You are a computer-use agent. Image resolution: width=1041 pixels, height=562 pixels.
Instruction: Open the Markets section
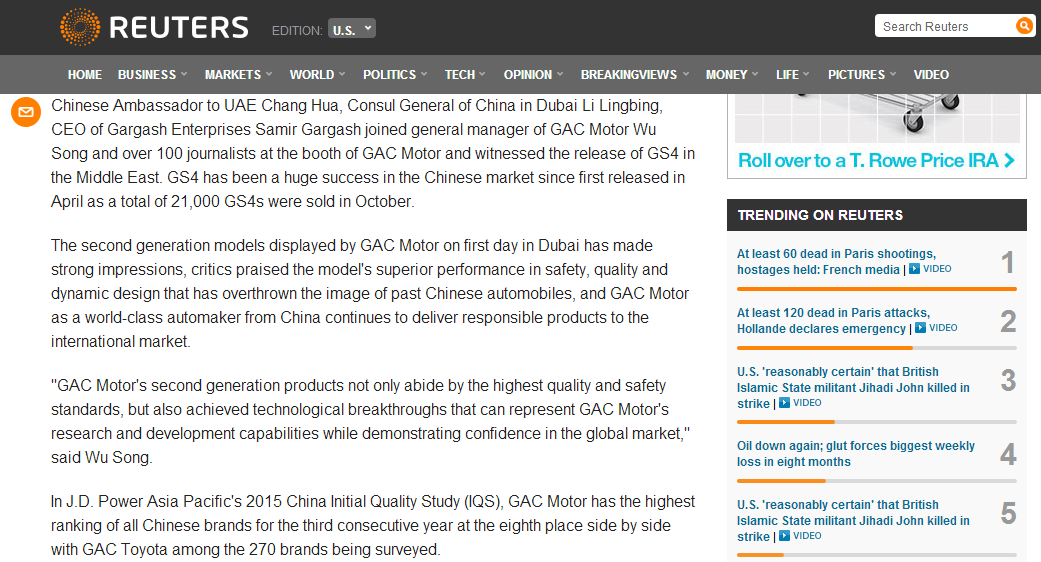tap(232, 75)
